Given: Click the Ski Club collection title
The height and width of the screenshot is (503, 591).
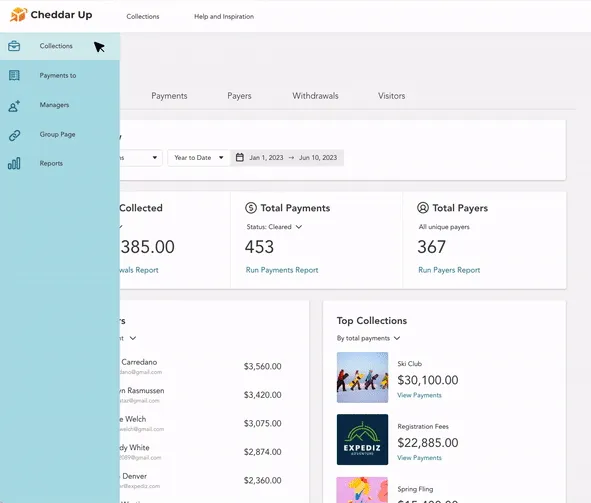Looking at the screenshot, I should 410,364.
